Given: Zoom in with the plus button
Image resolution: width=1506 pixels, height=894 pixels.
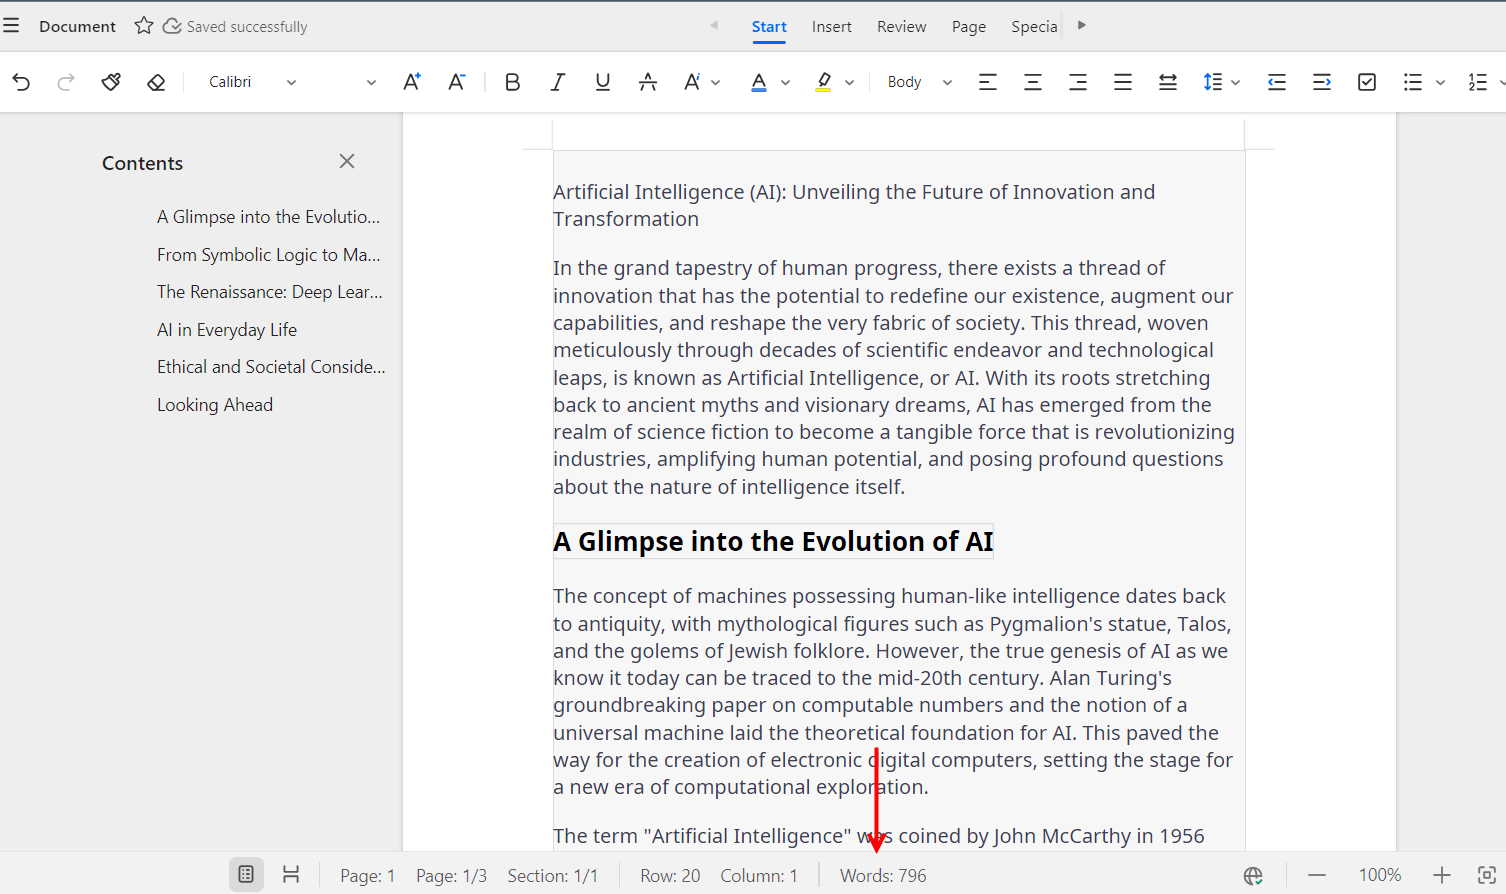Looking at the screenshot, I should (1441, 876).
